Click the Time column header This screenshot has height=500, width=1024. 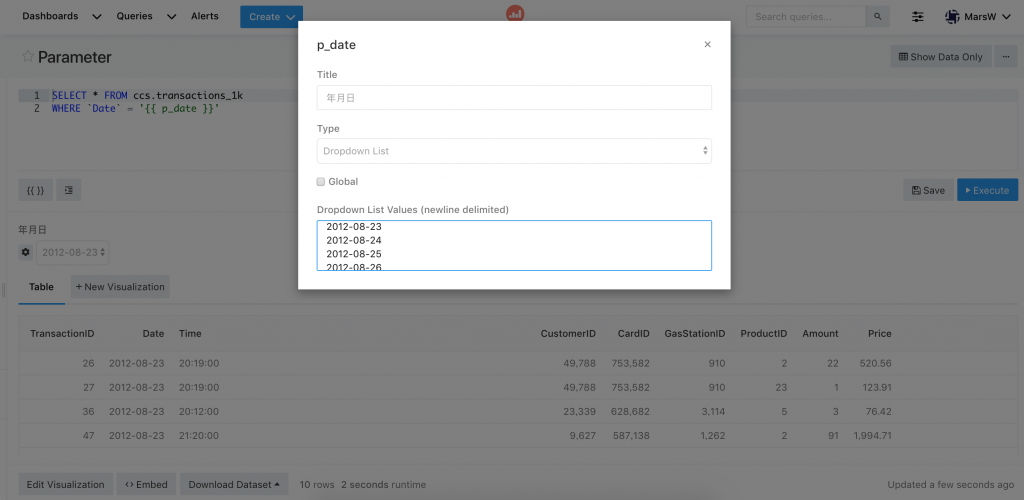(190, 334)
